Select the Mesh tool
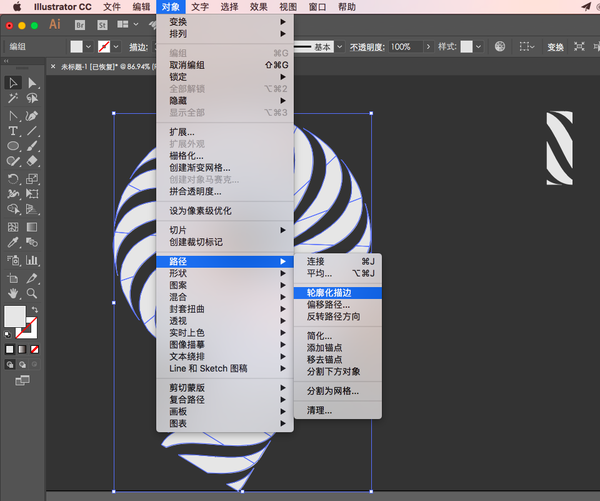Screen dimensions: 600x501 (13, 227)
